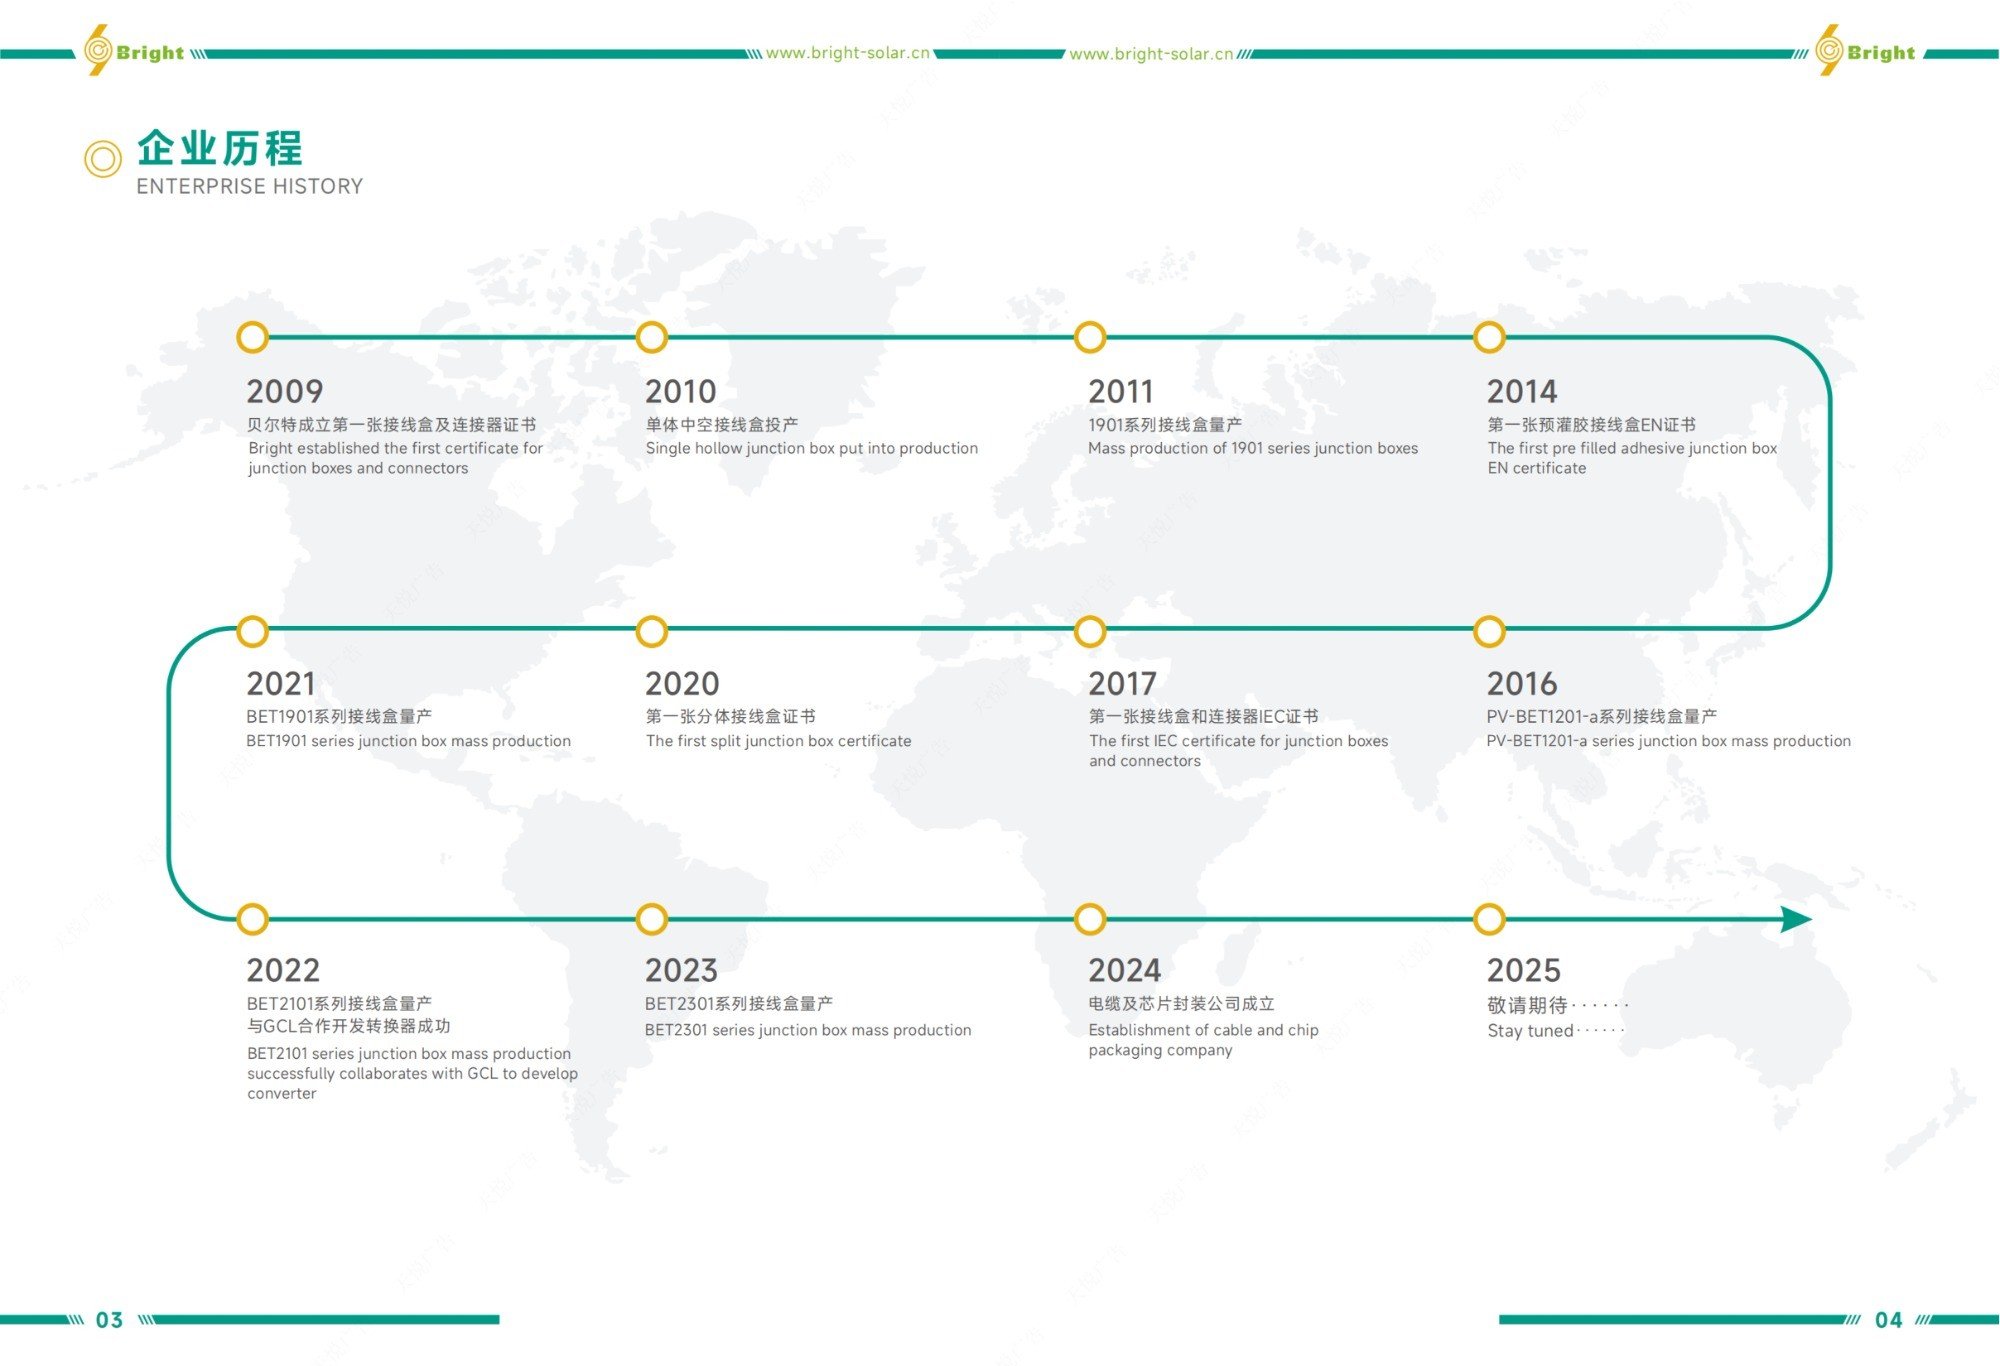2000x1366 pixels.
Task: Click text 与GCL合作开发转换器成功
Action: click(x=349, y=1026)
